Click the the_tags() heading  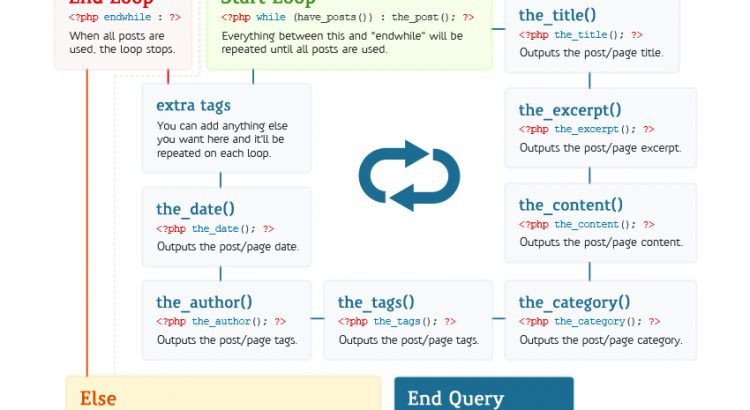pos(376,302)
